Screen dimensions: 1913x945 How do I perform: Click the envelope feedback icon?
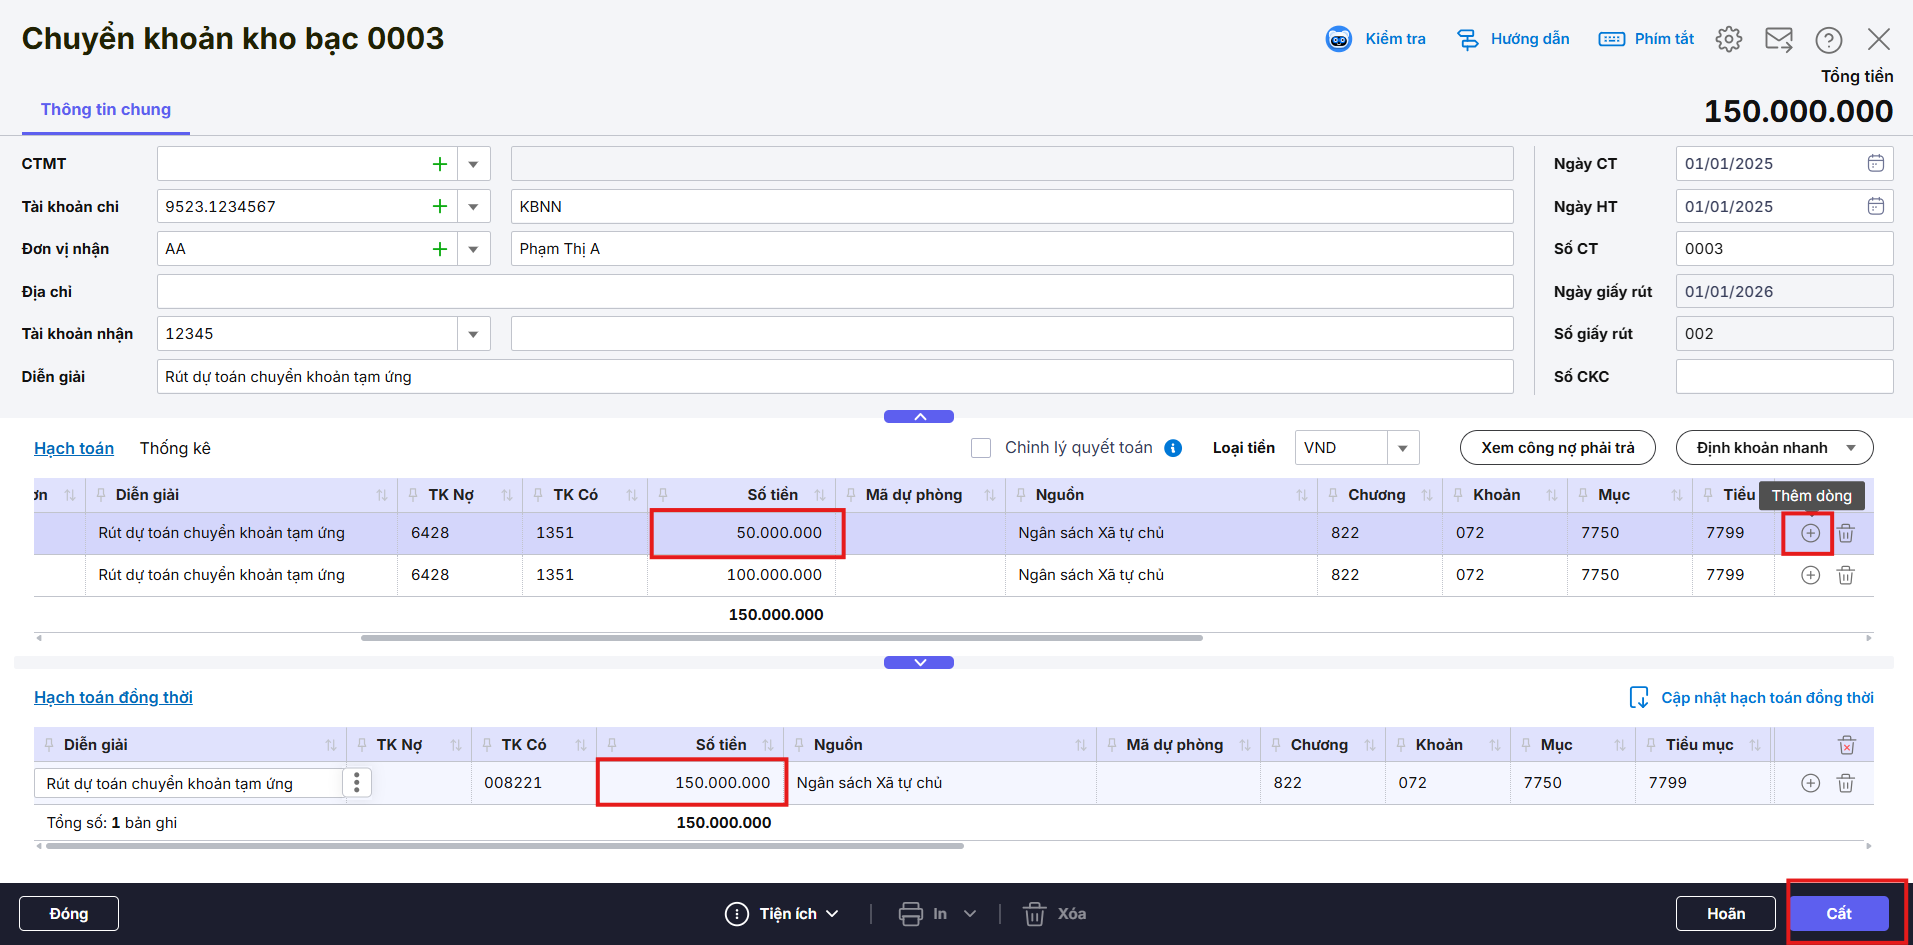coord(1779,39)
